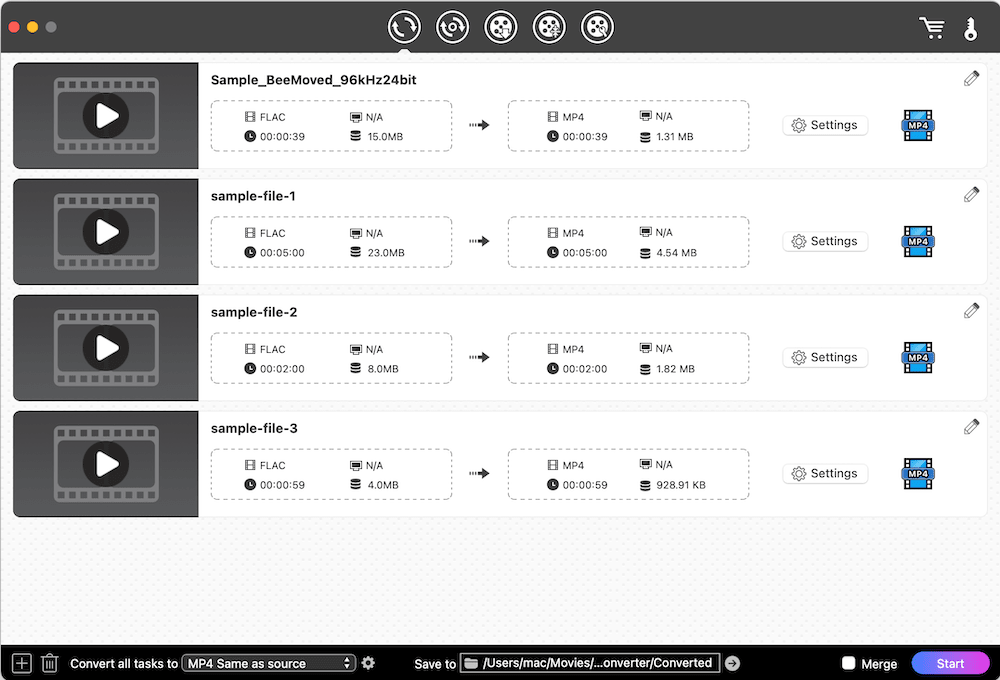Image resolution: width=1000 pixels, height=680 pixels.
Task: Click the pencil icon for sample-file-3
Action: pyautogui.click(x=971, y=427)
